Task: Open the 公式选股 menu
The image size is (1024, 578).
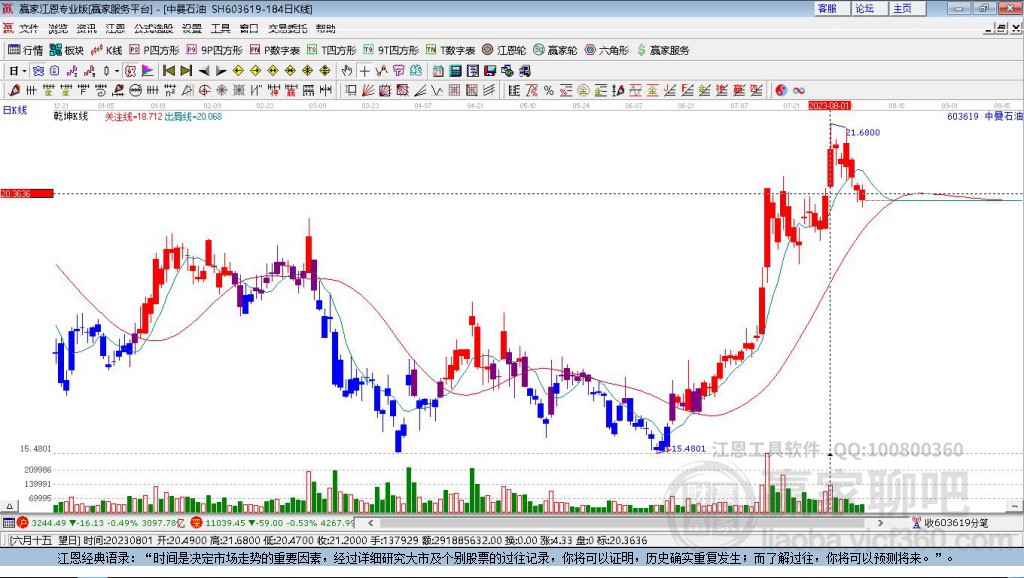Action: [x=153, y=28]
